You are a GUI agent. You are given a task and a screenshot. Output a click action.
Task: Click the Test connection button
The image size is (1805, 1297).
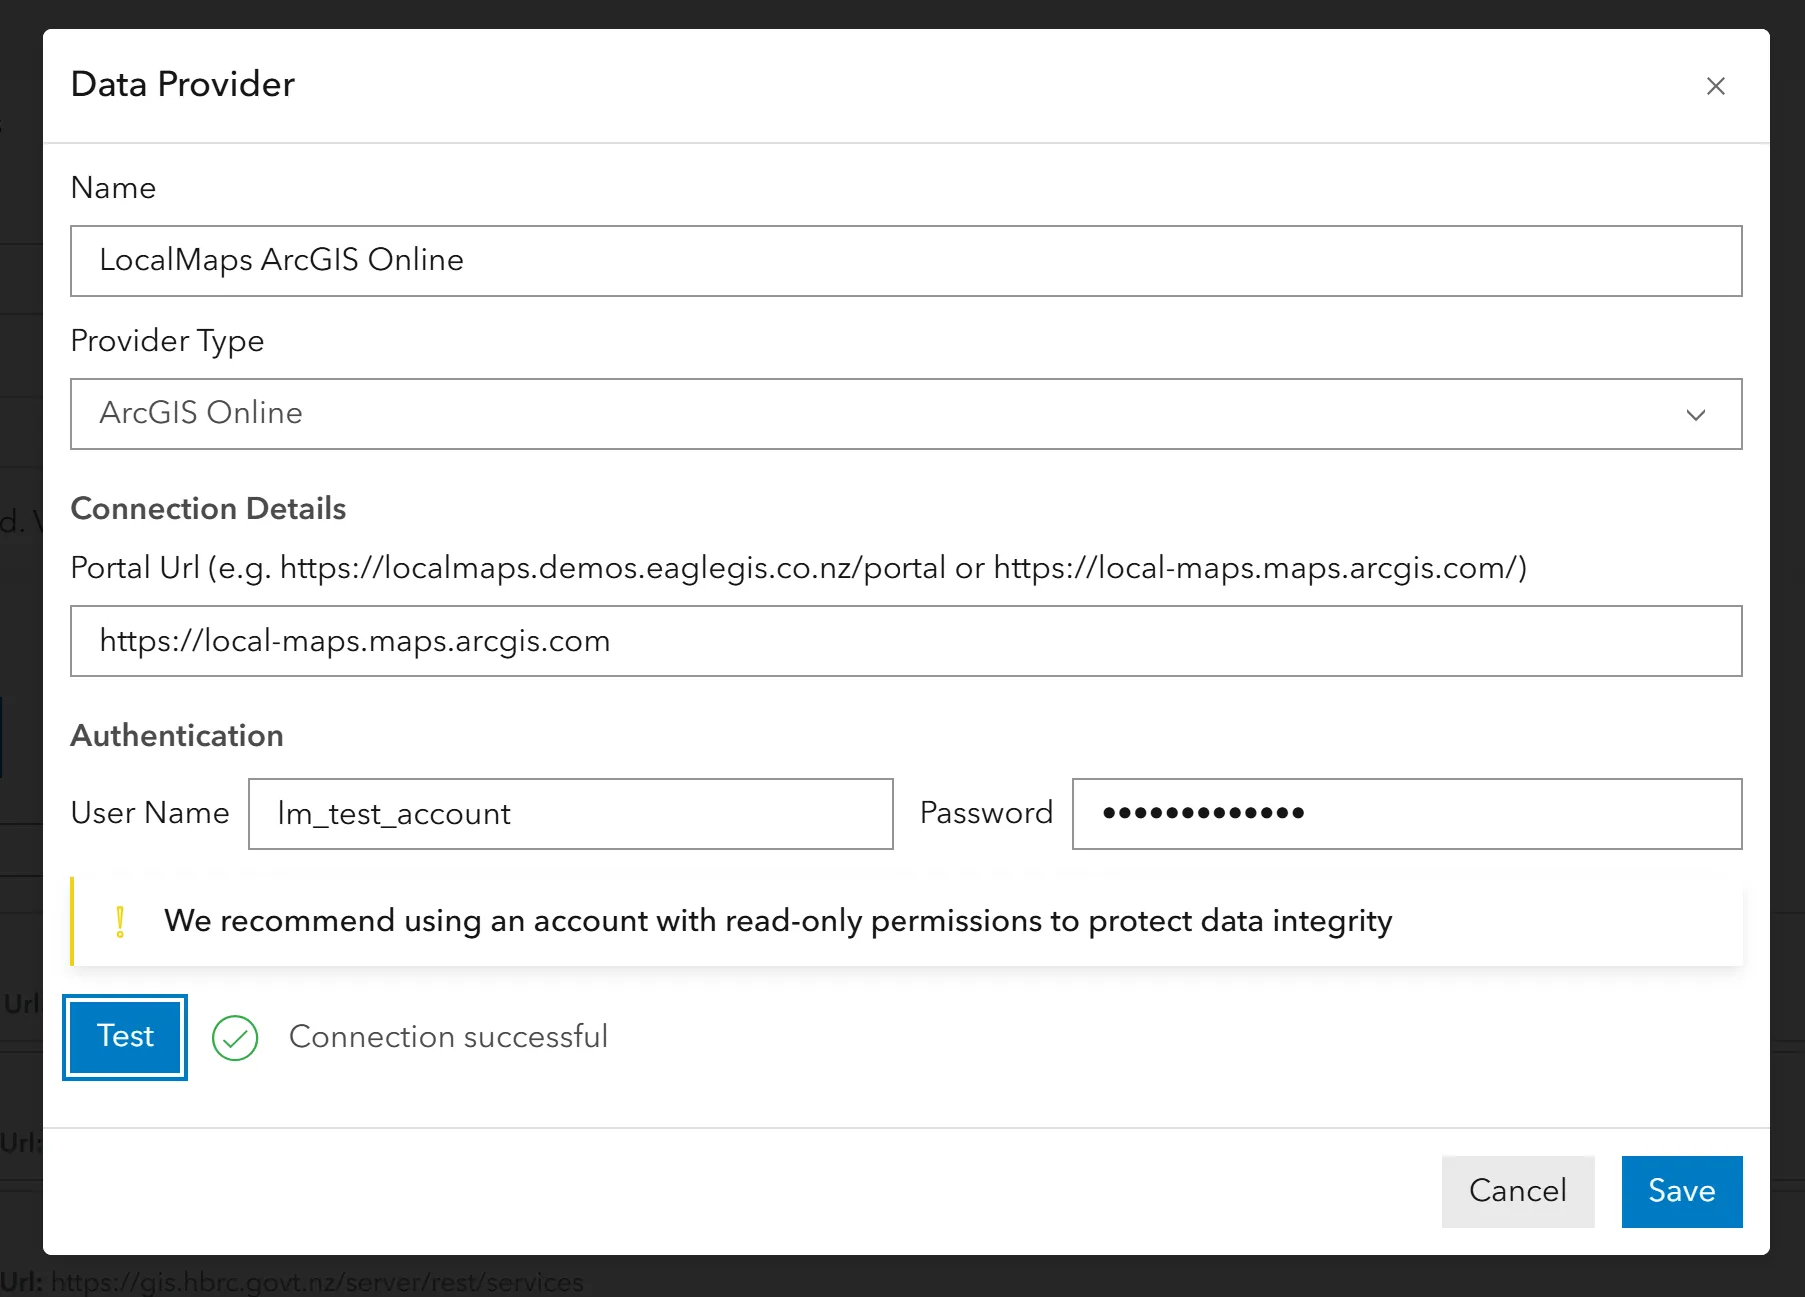pyautogui.click(x=125, y=1037)
